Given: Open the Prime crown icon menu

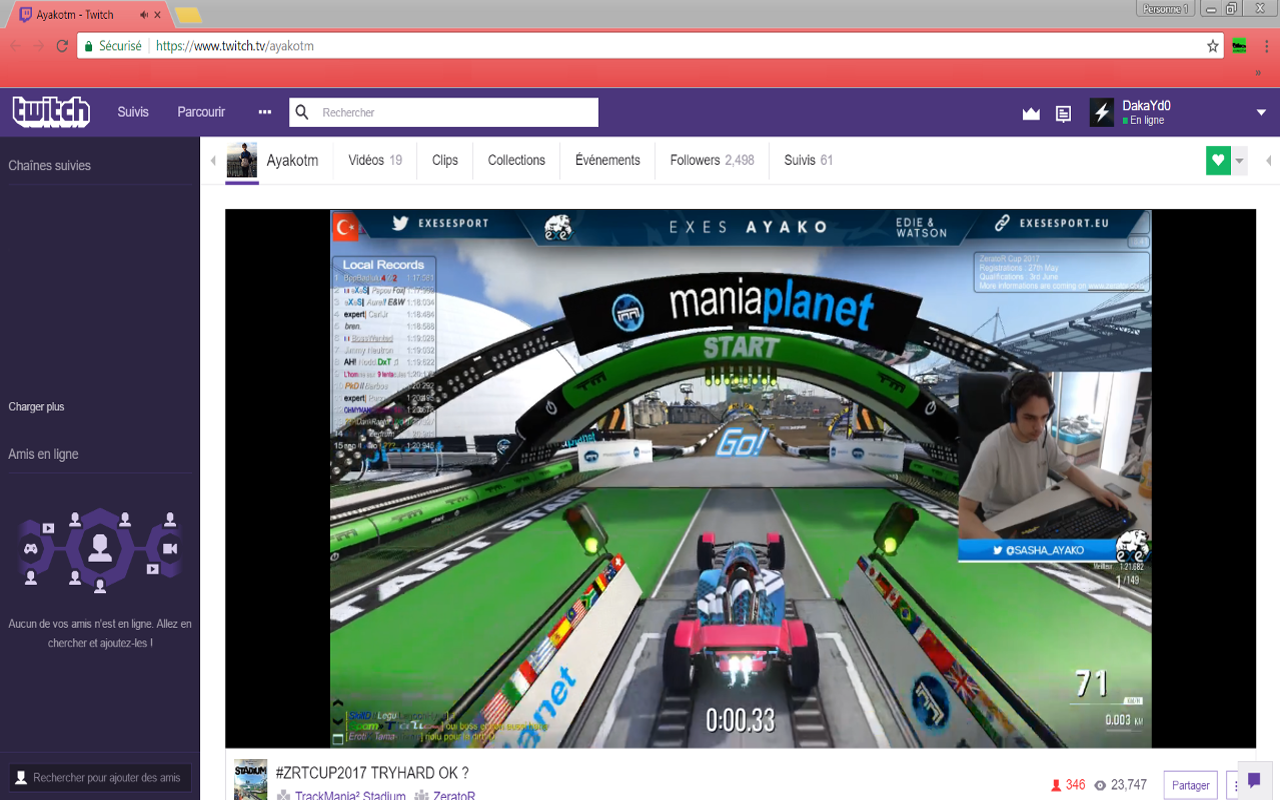Looking at the screenshot, I should pos(1031,114).
